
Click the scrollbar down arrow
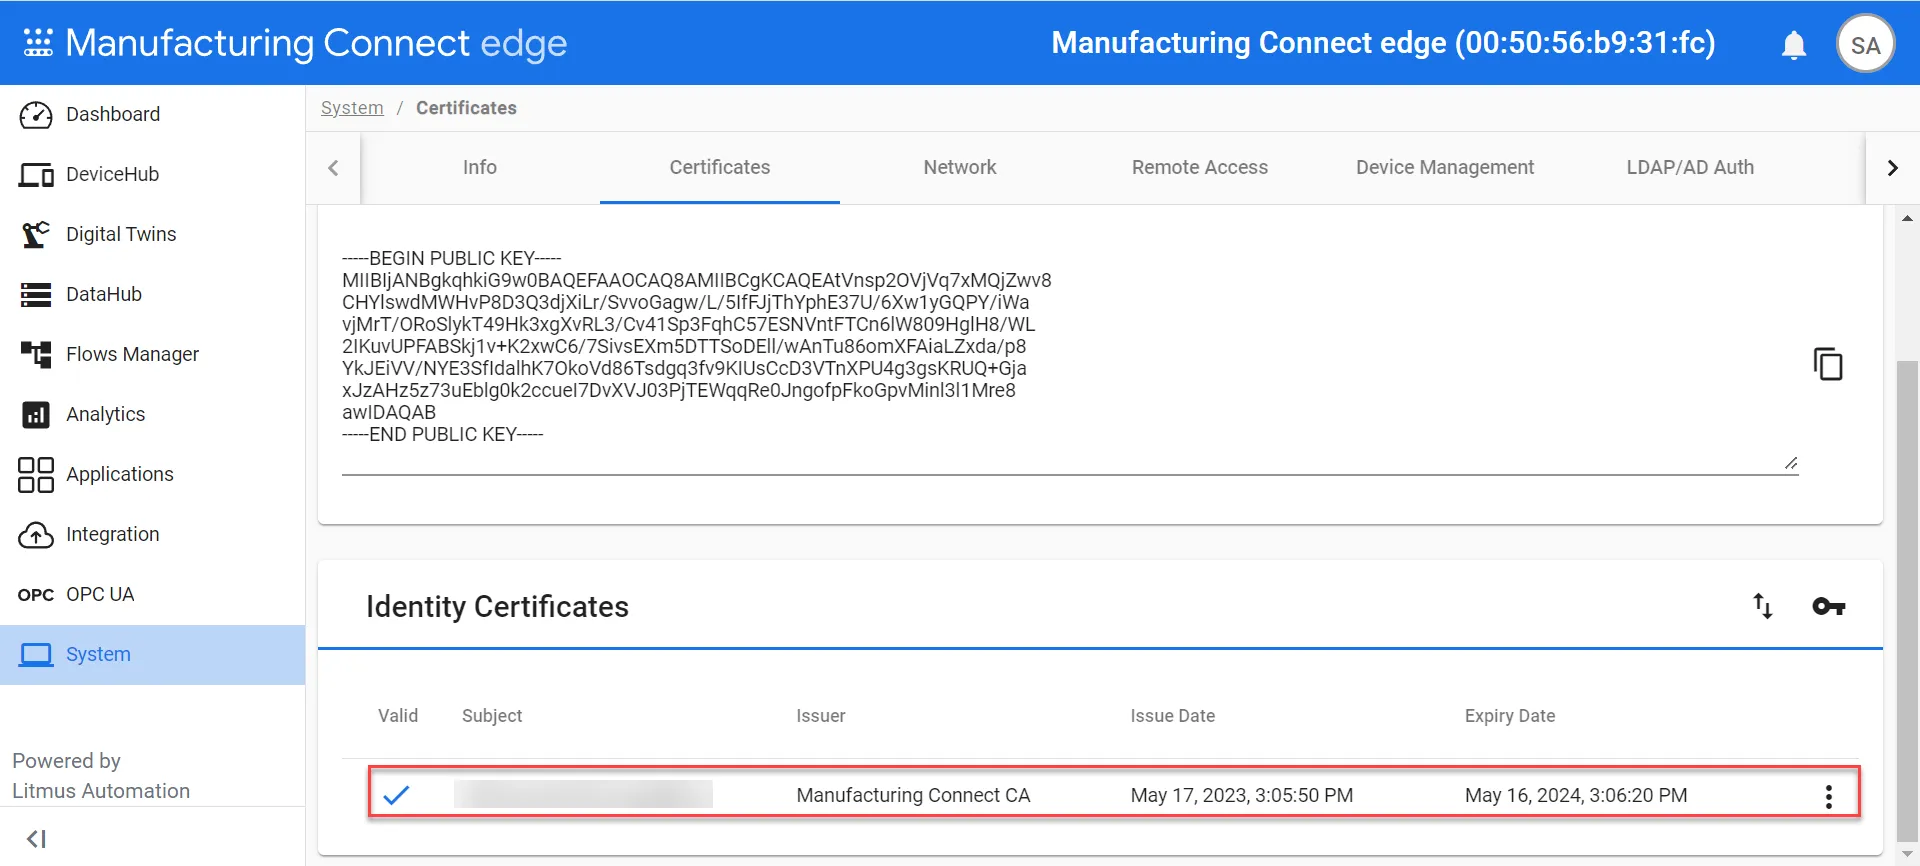1907,855
